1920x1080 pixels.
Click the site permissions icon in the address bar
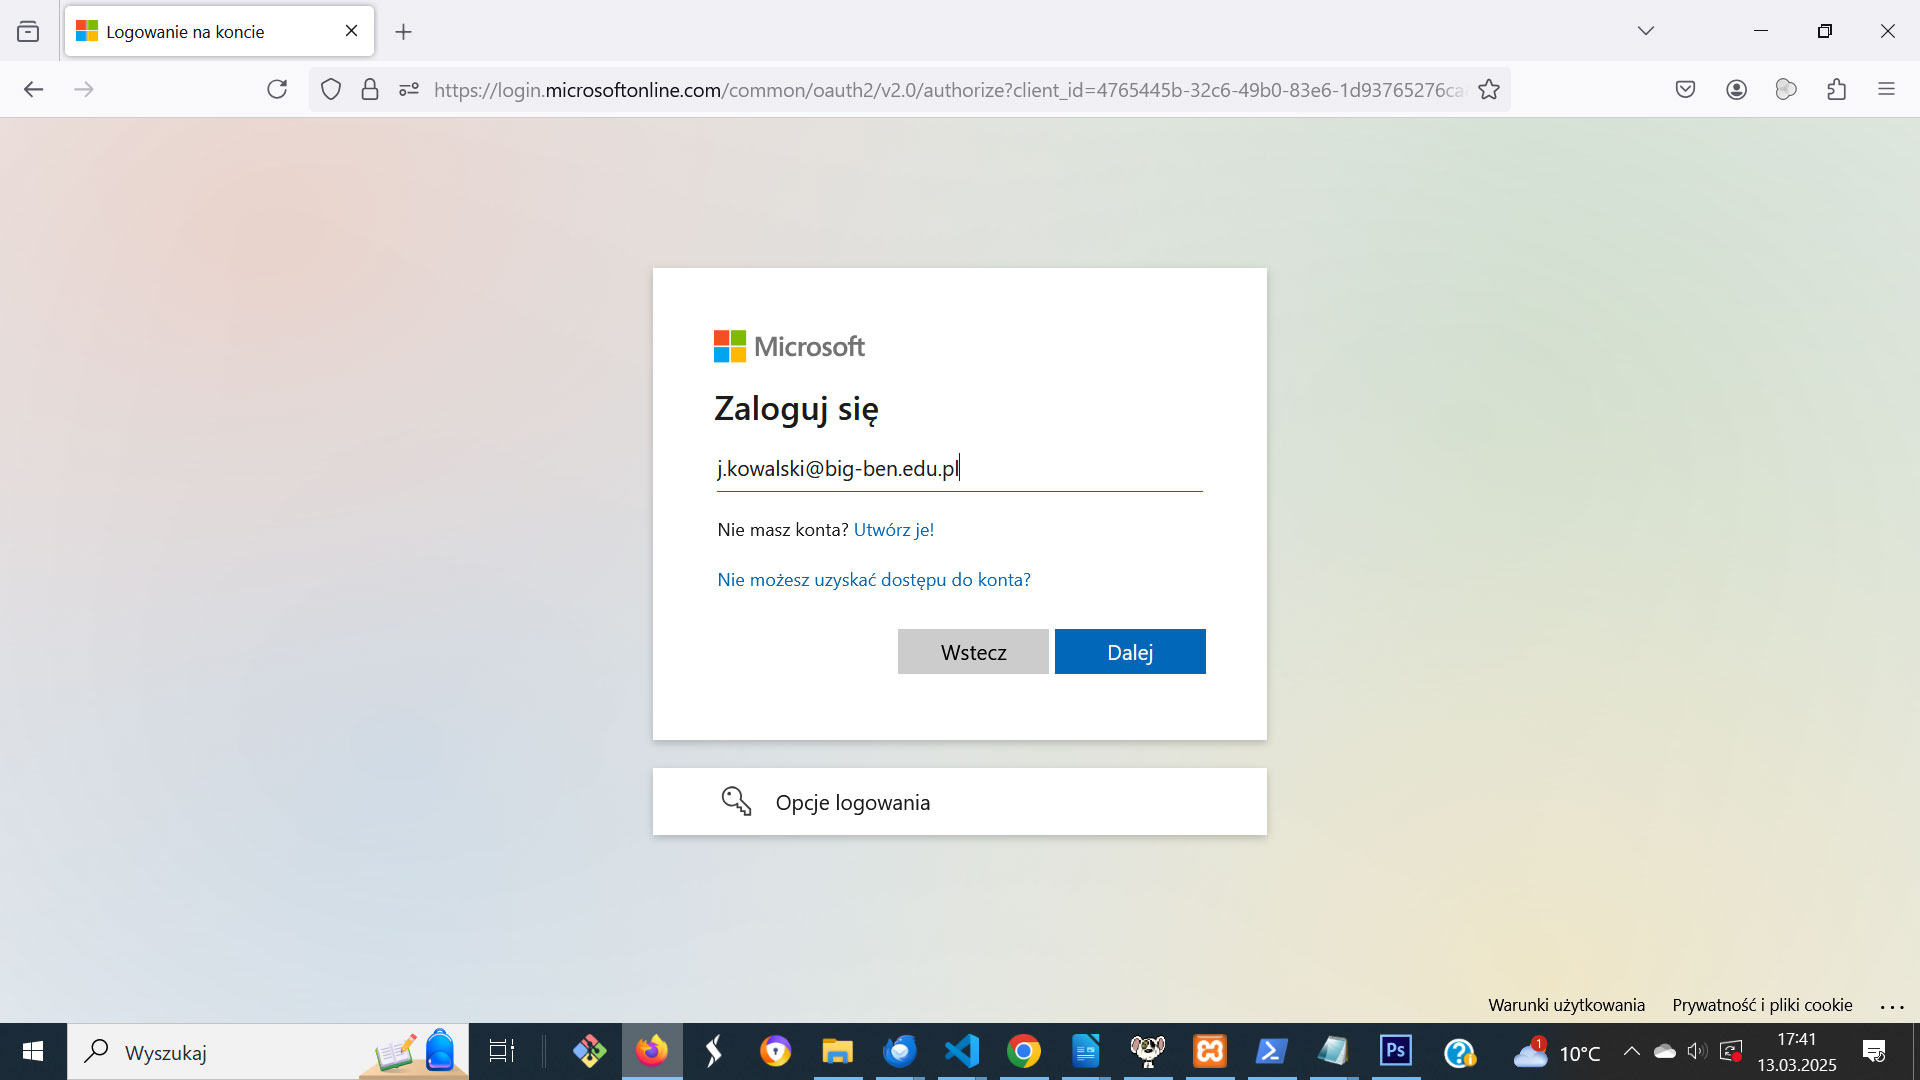409,90
